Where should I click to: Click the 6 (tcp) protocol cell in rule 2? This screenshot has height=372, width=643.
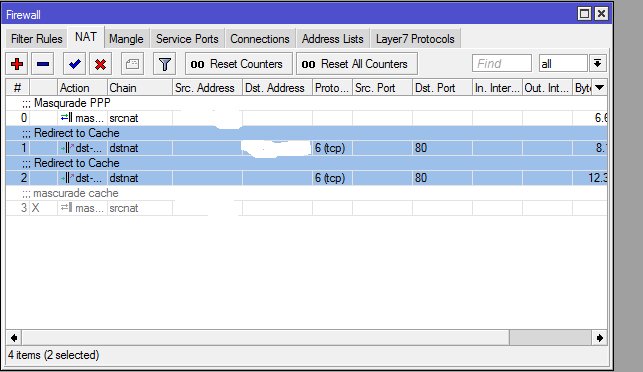(332, 178)
